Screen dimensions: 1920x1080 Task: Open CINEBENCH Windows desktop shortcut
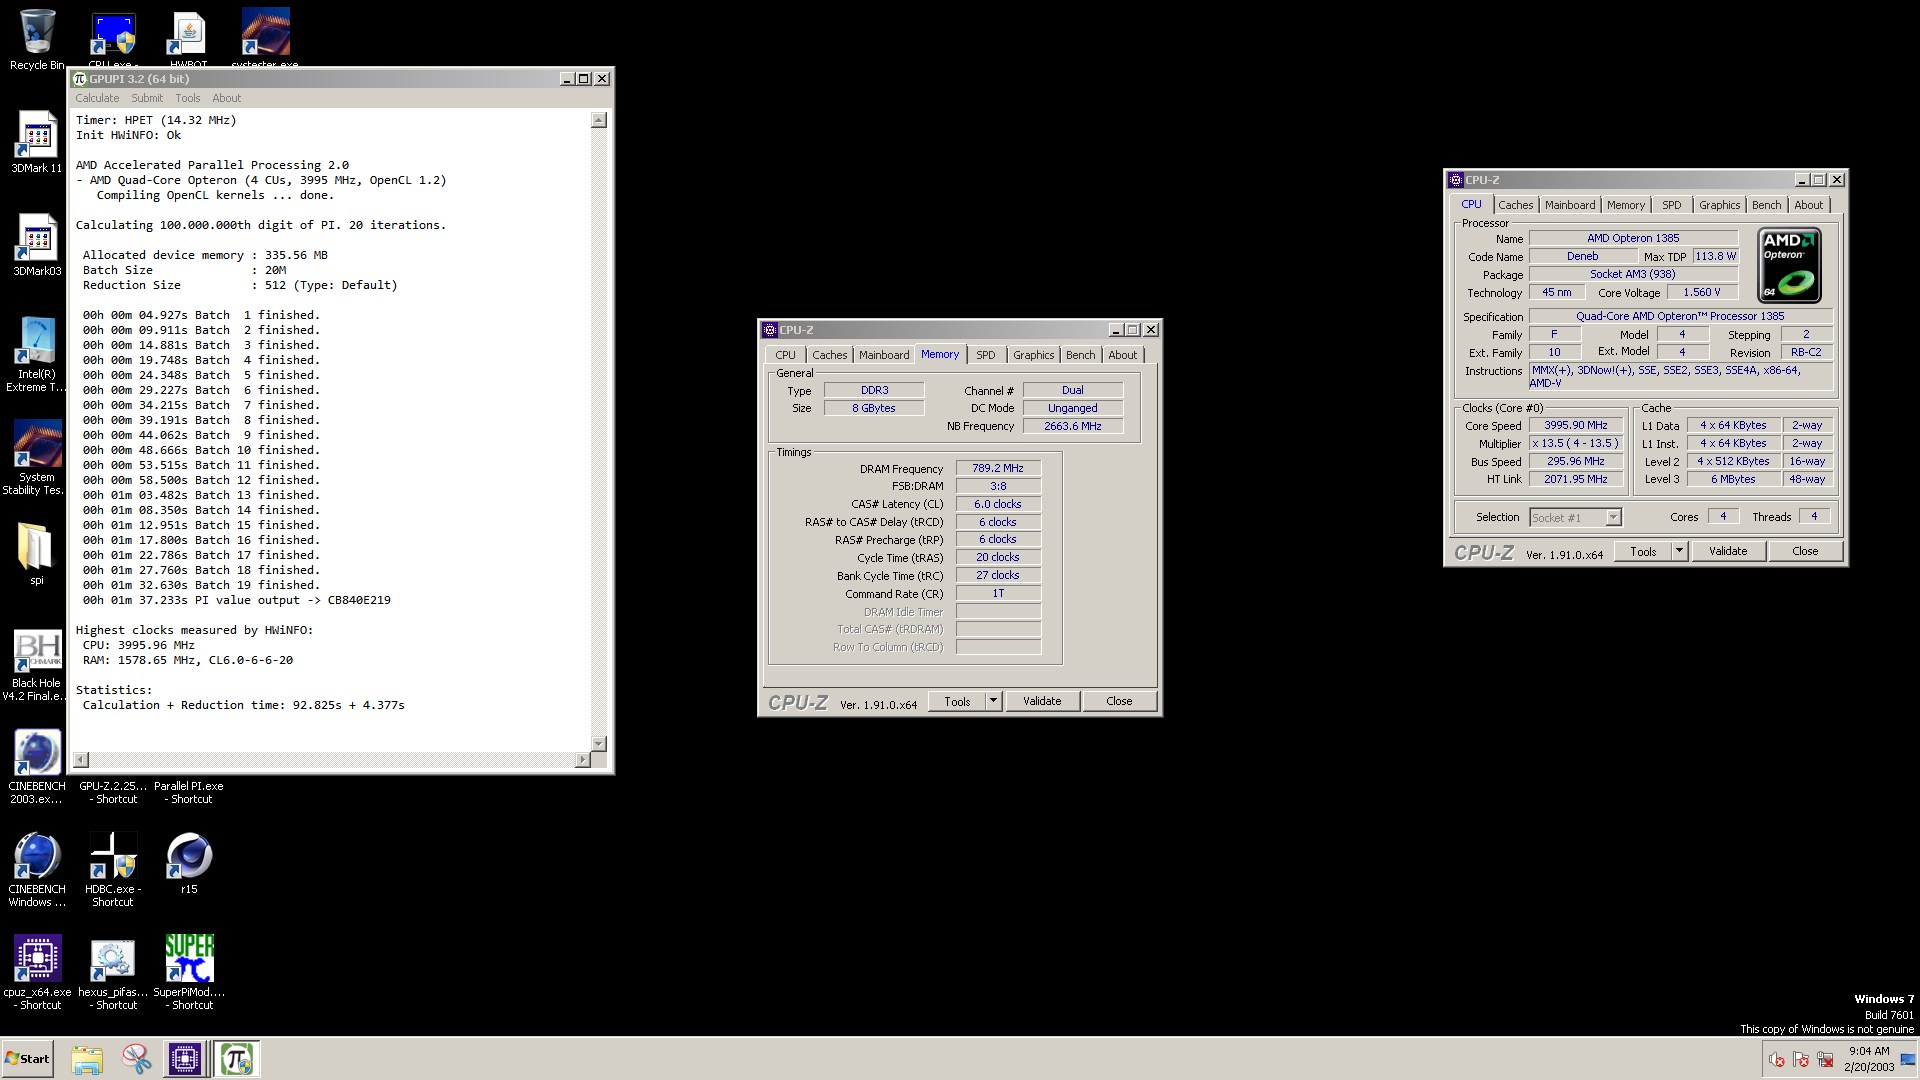coord(37,870)
